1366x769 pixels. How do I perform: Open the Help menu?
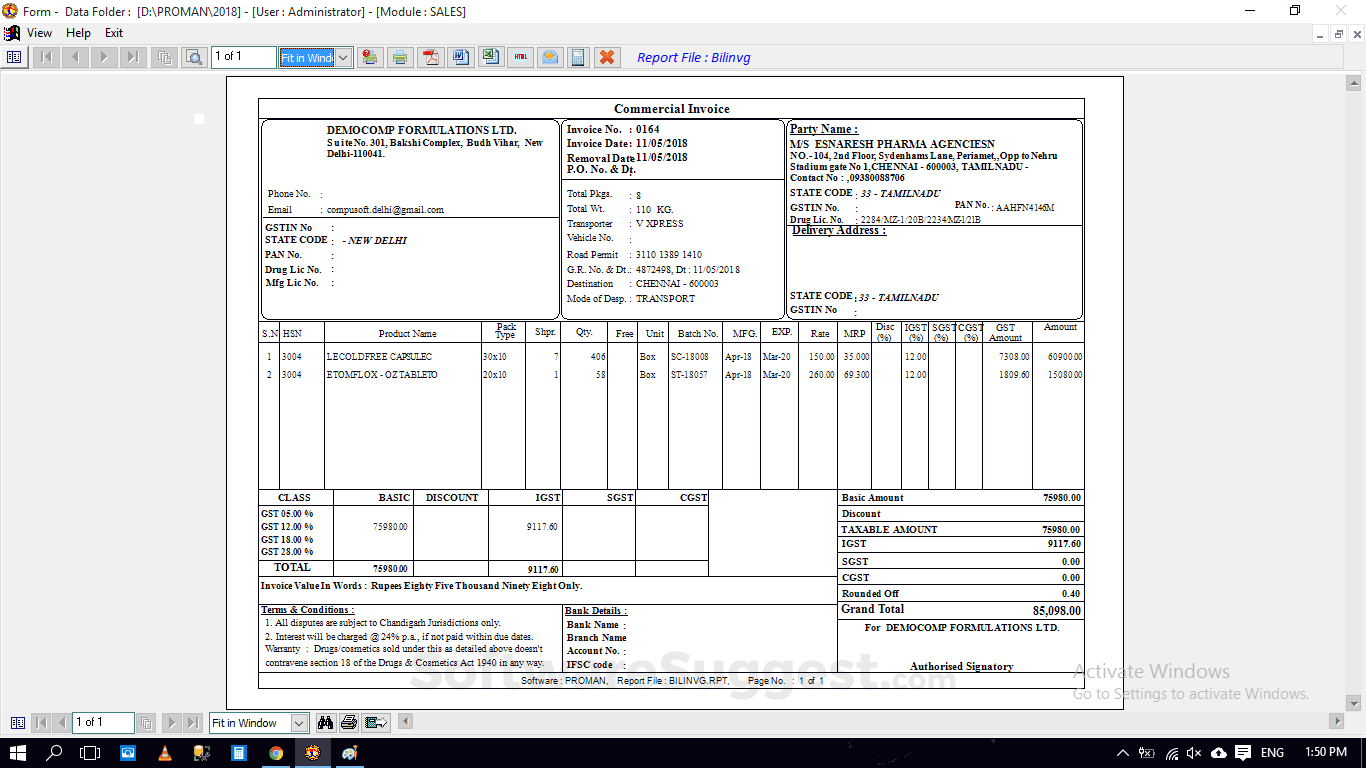[x=77, y=32]
